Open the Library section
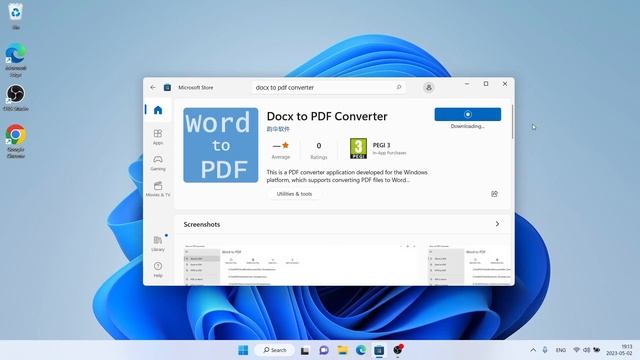640x360 pixels. 158,244
